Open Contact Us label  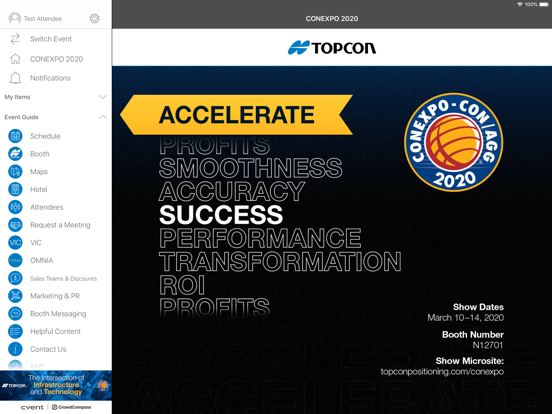[x=48, y=349]
